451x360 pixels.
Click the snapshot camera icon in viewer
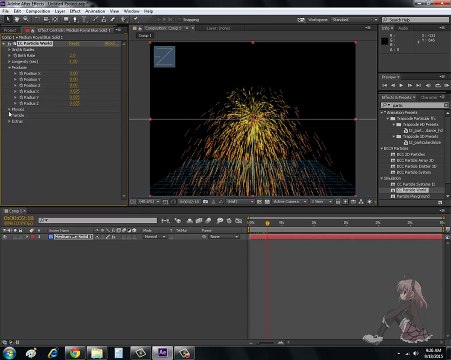tap(205, 202)
